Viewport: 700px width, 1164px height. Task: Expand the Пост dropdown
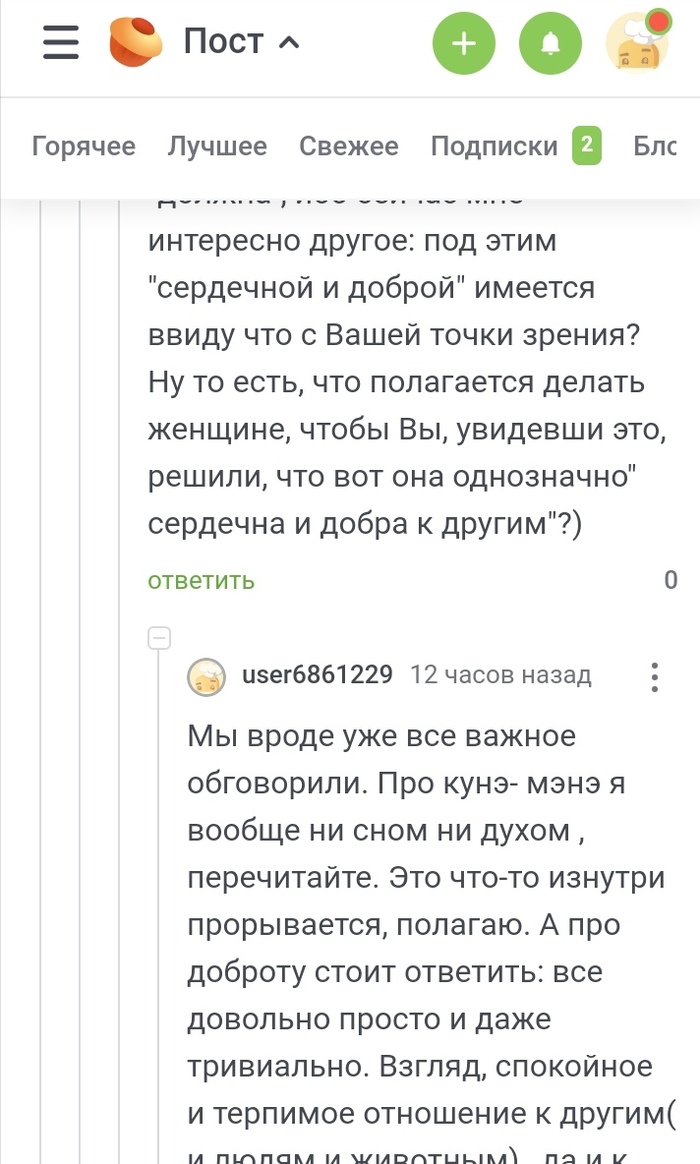pyautogui.click(x=288, y=43)
